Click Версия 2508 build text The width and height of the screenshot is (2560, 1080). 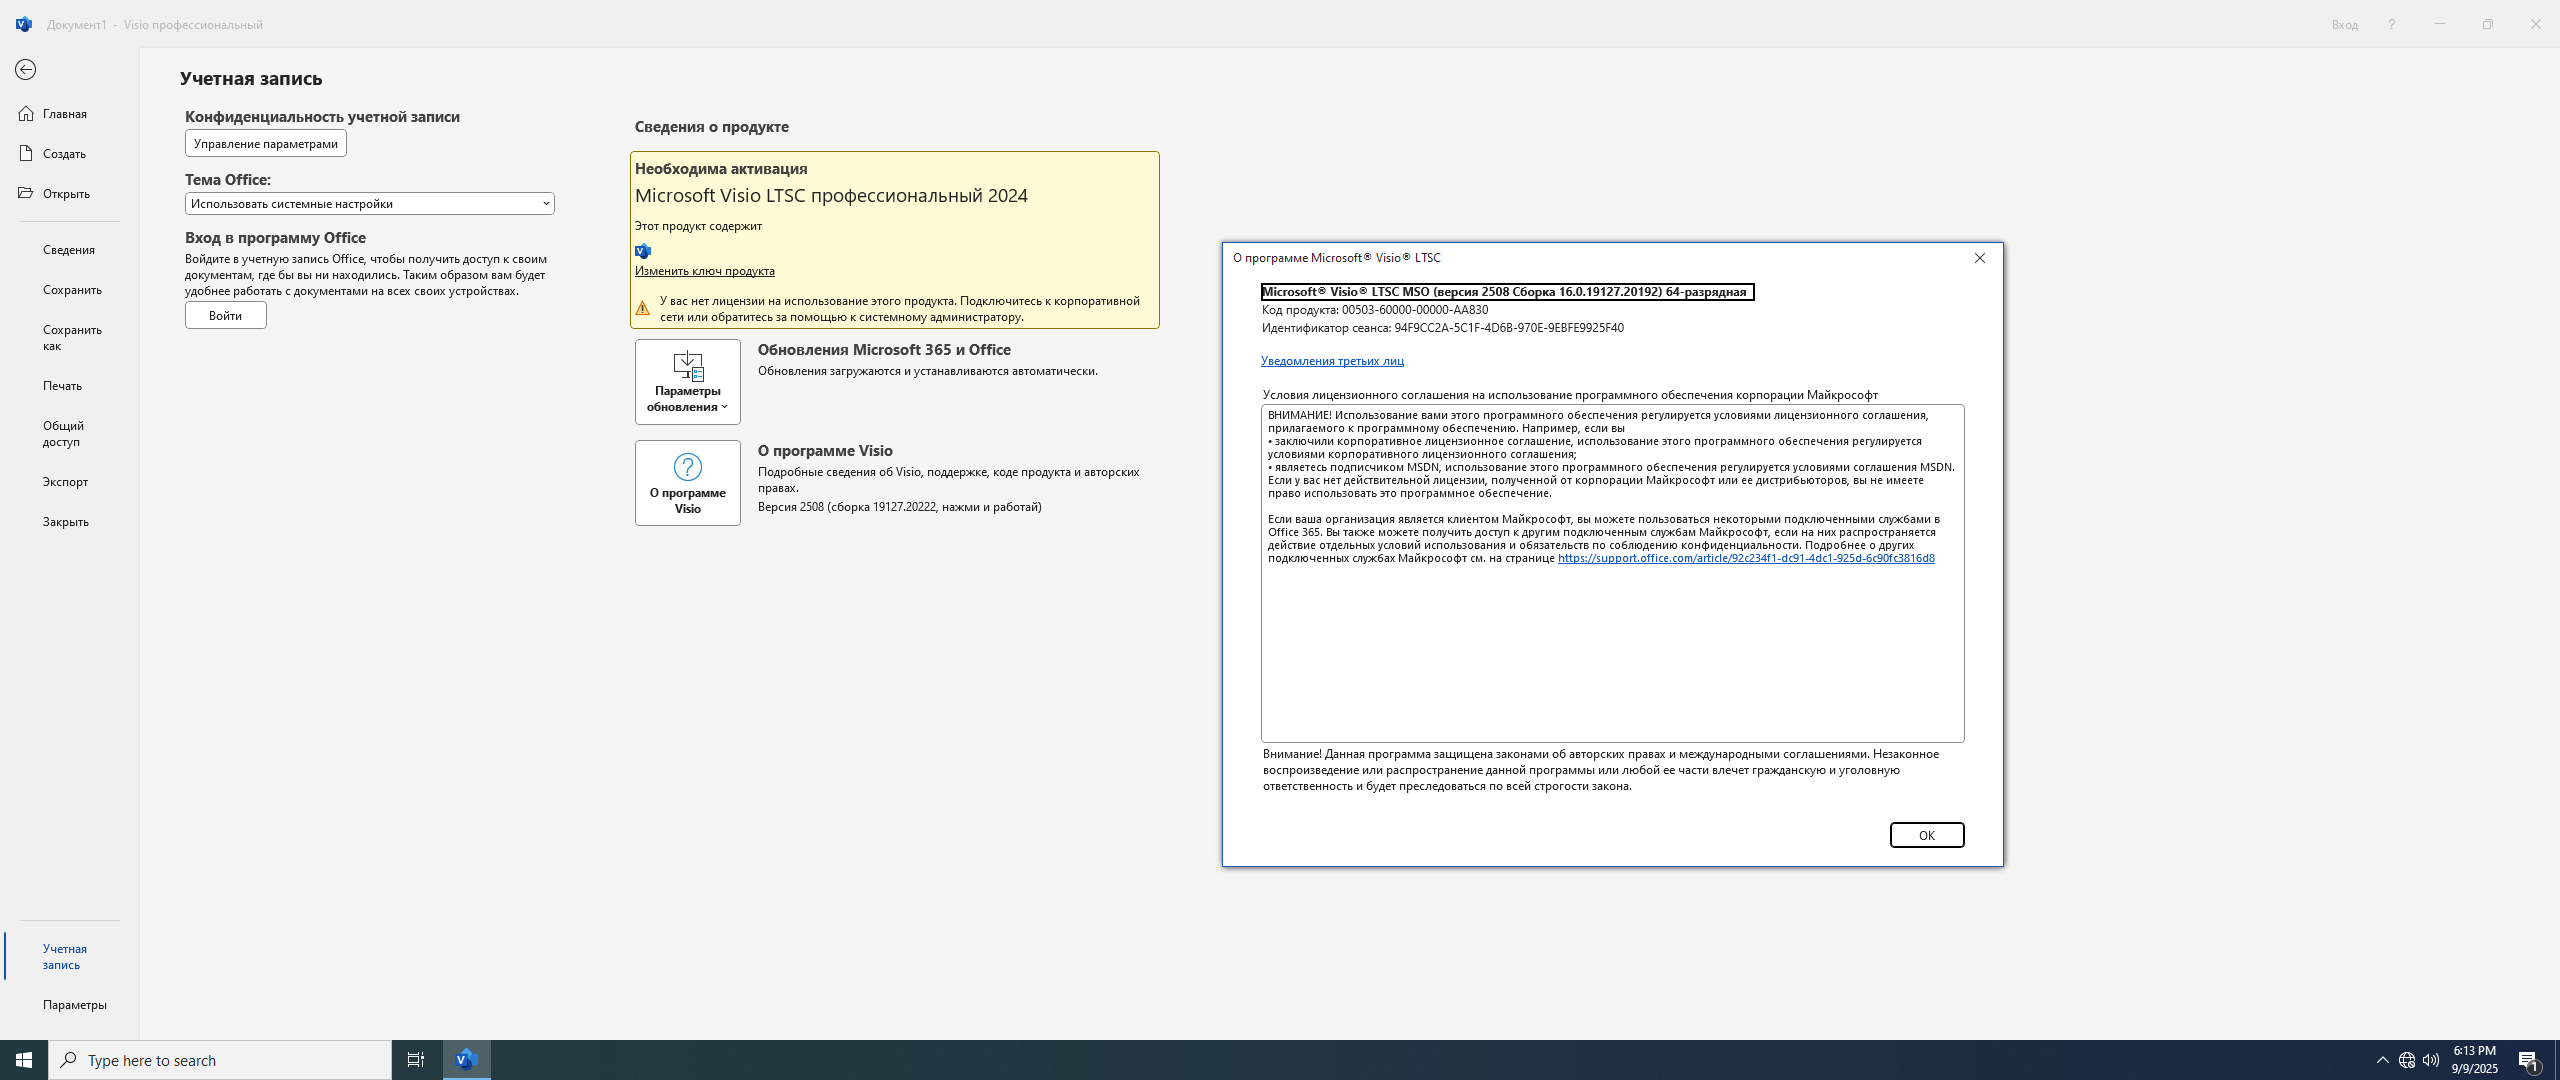coord(900,507)
